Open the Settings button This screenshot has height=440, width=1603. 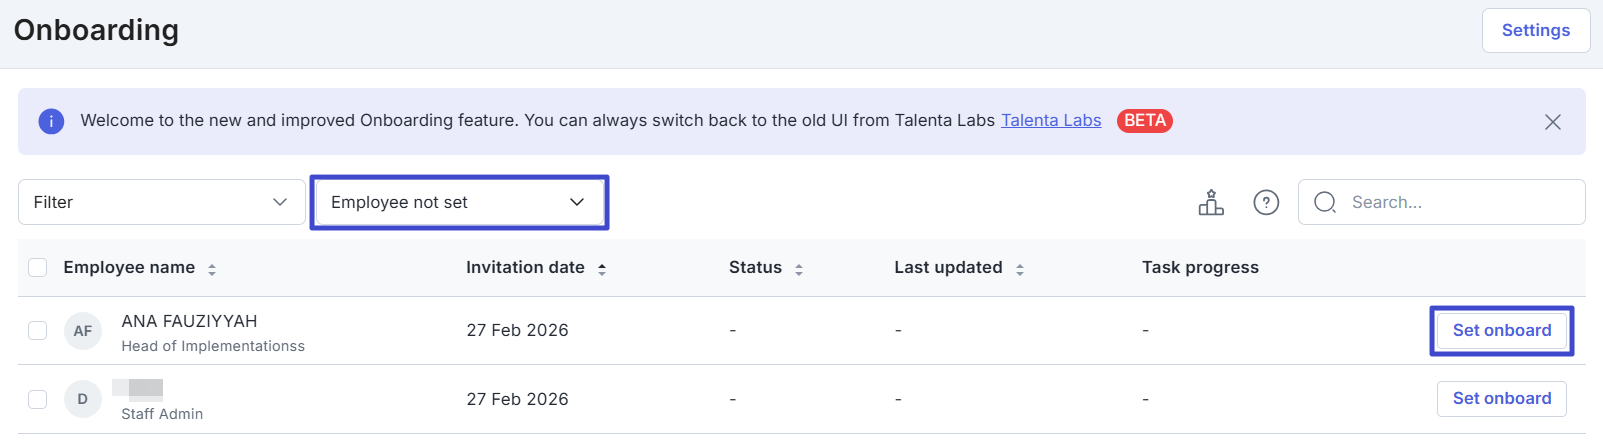1535,30
